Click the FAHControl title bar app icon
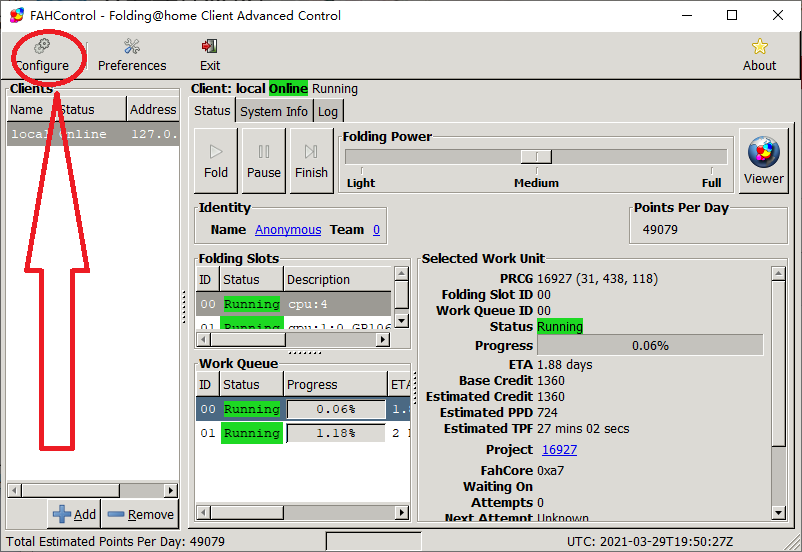The height and width of the screenshot is (552, 802). (x=17, y=15)
